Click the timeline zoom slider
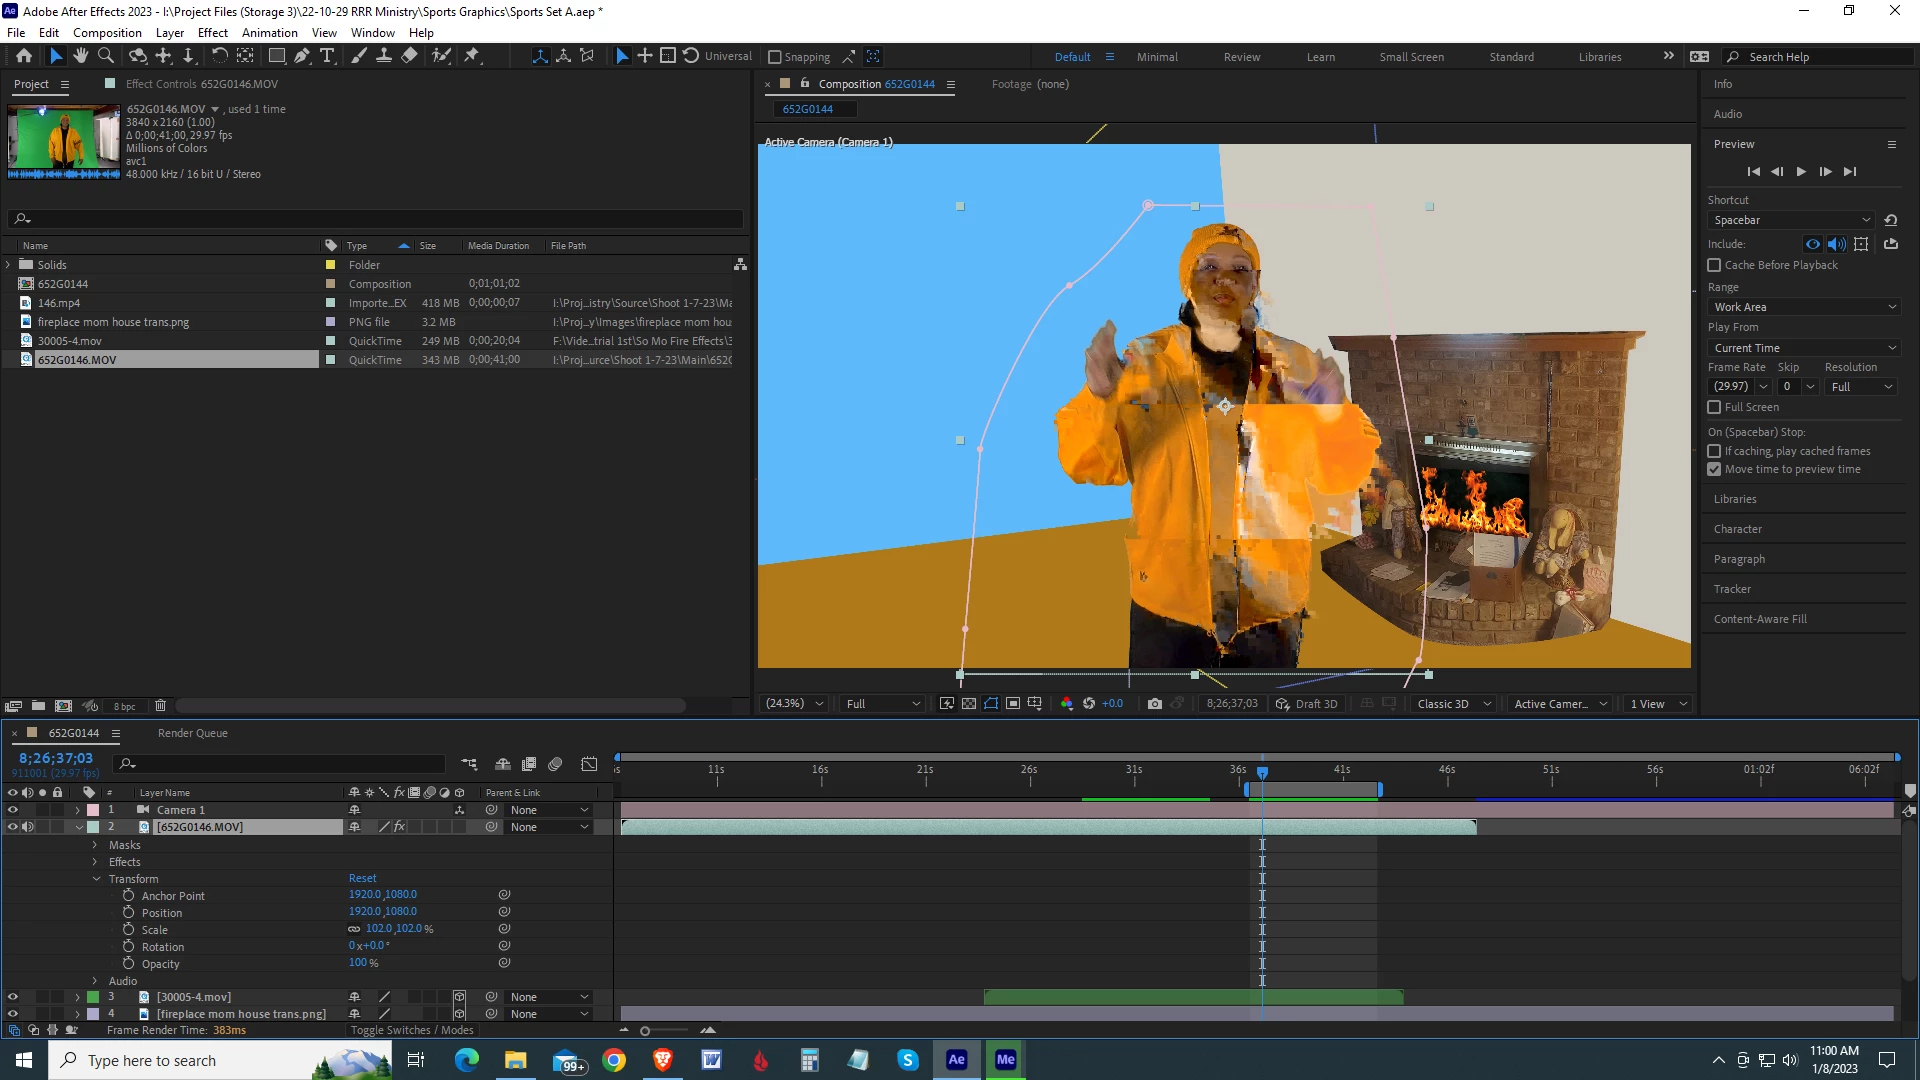 (x=646, y=1031)
